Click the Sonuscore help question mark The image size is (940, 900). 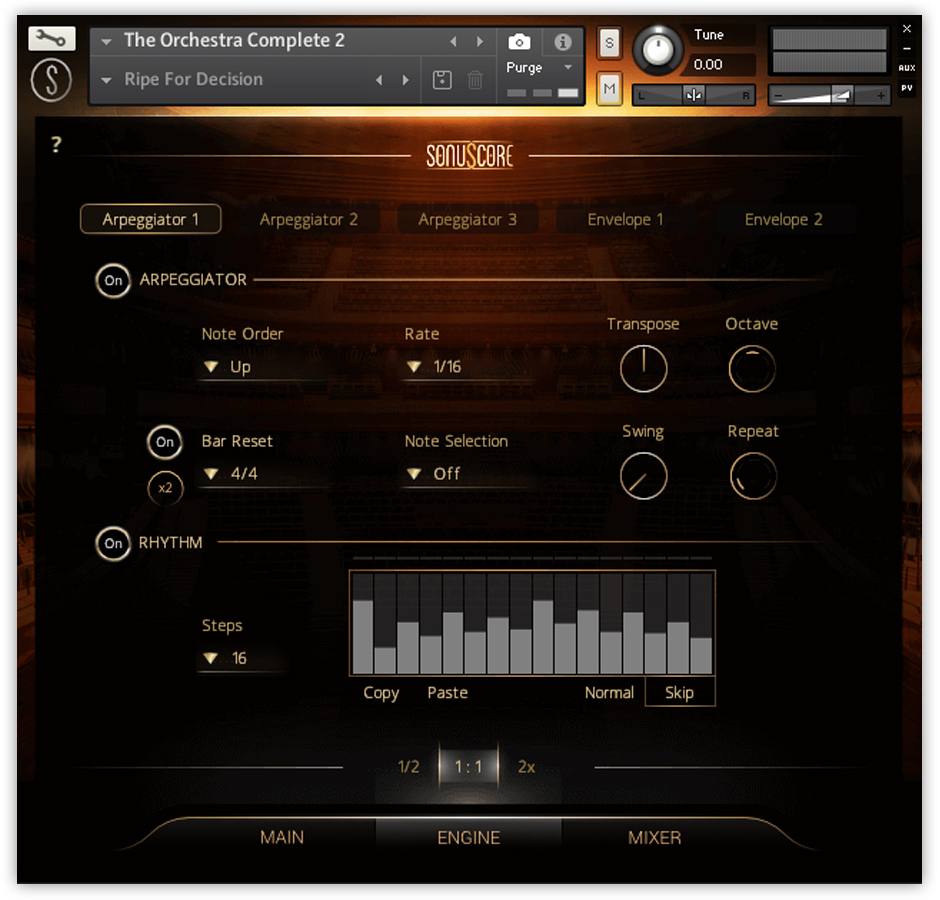tap(56, 145)
